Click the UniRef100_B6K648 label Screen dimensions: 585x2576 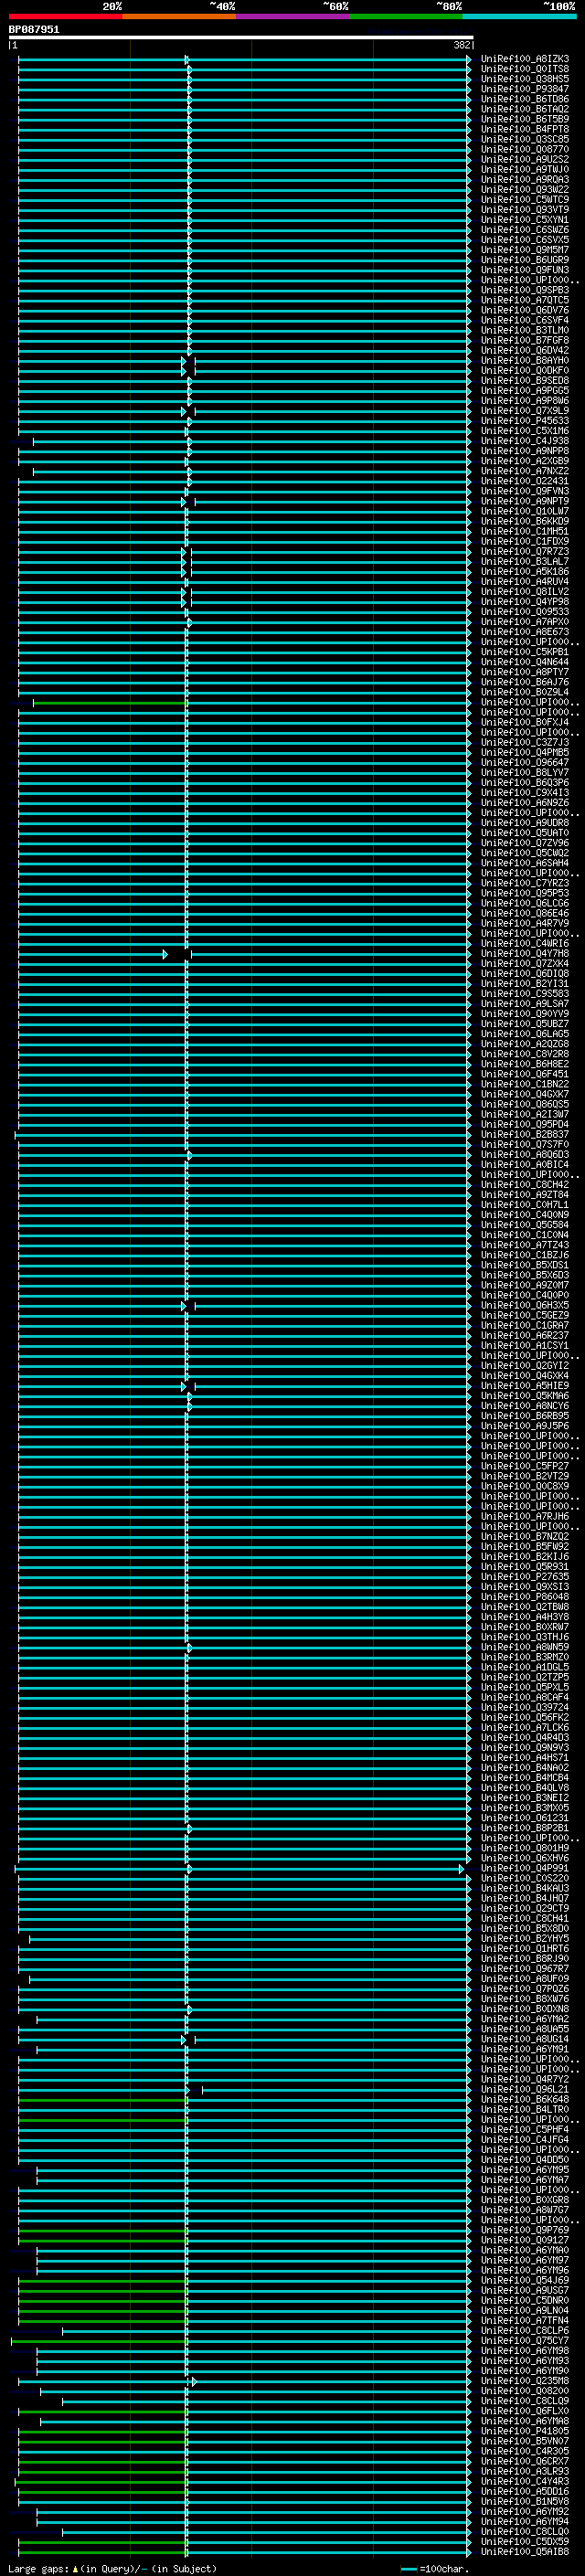click(525, 2099)
